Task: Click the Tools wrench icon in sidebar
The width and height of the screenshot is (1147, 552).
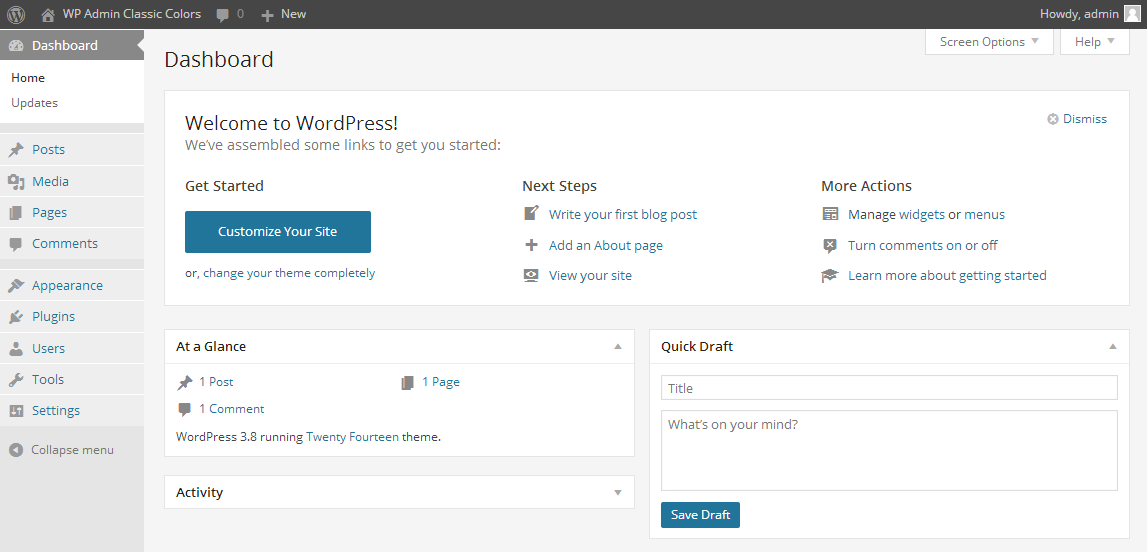Action: (x=16, y=380)
